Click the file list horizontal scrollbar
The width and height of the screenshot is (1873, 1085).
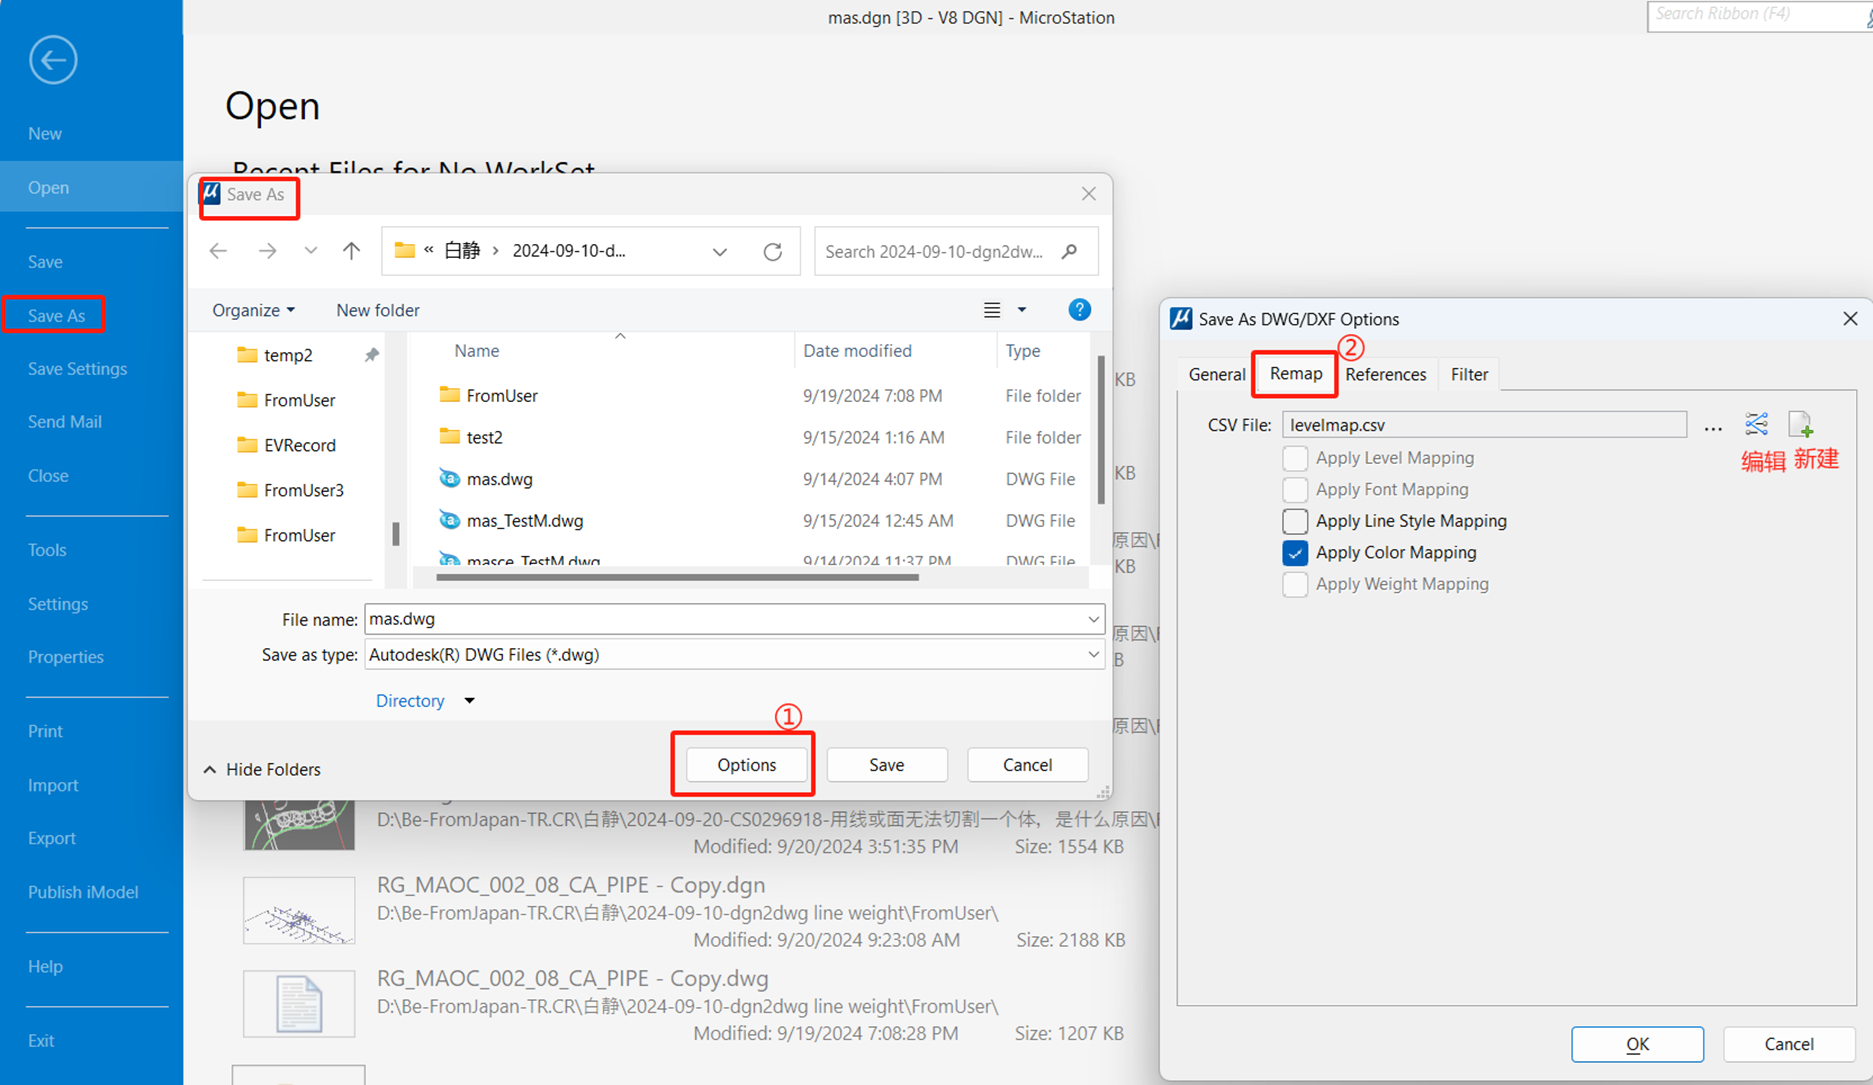pyautogui.click(x=677, y=577)
